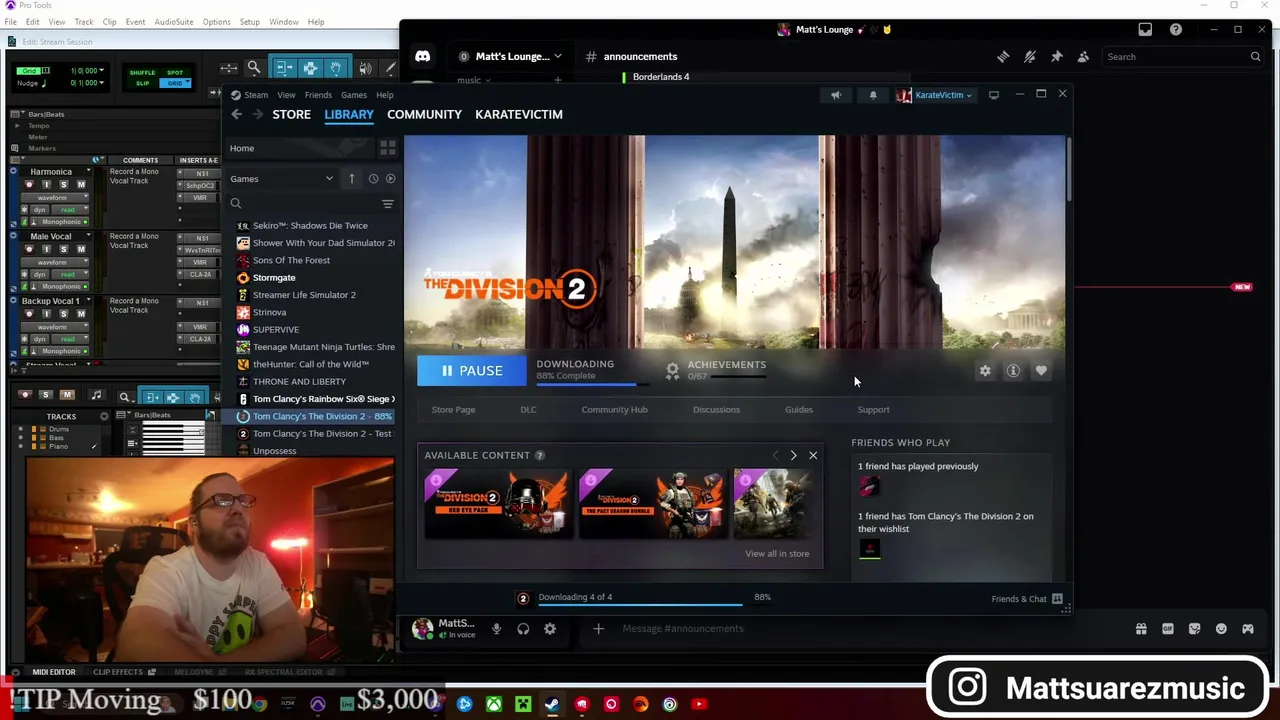Switch to Steam STORE tab

(291, 115)
